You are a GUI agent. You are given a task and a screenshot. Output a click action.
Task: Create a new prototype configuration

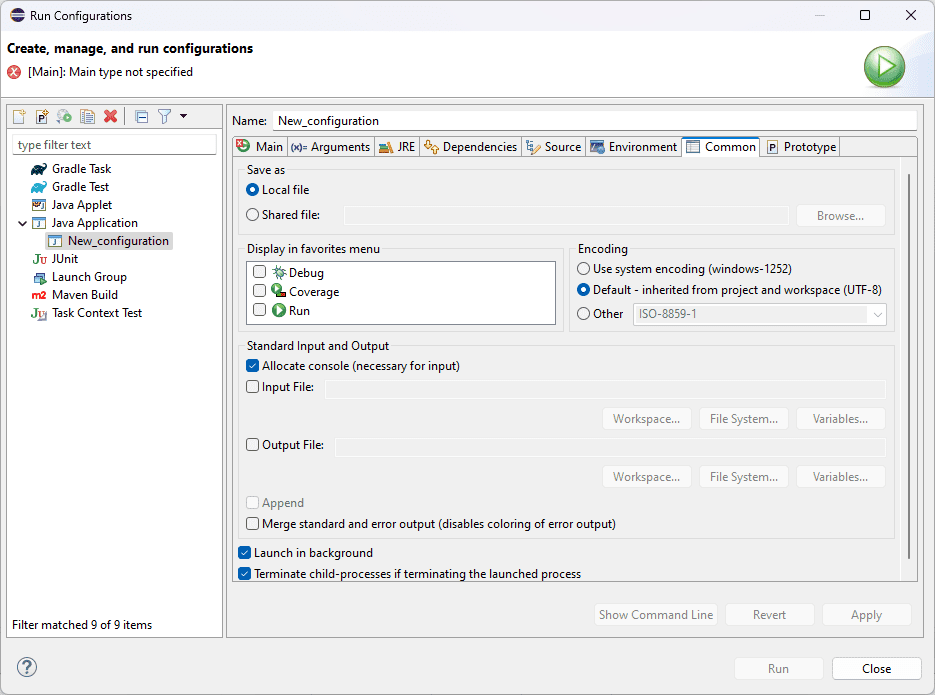tap(42, 116)
